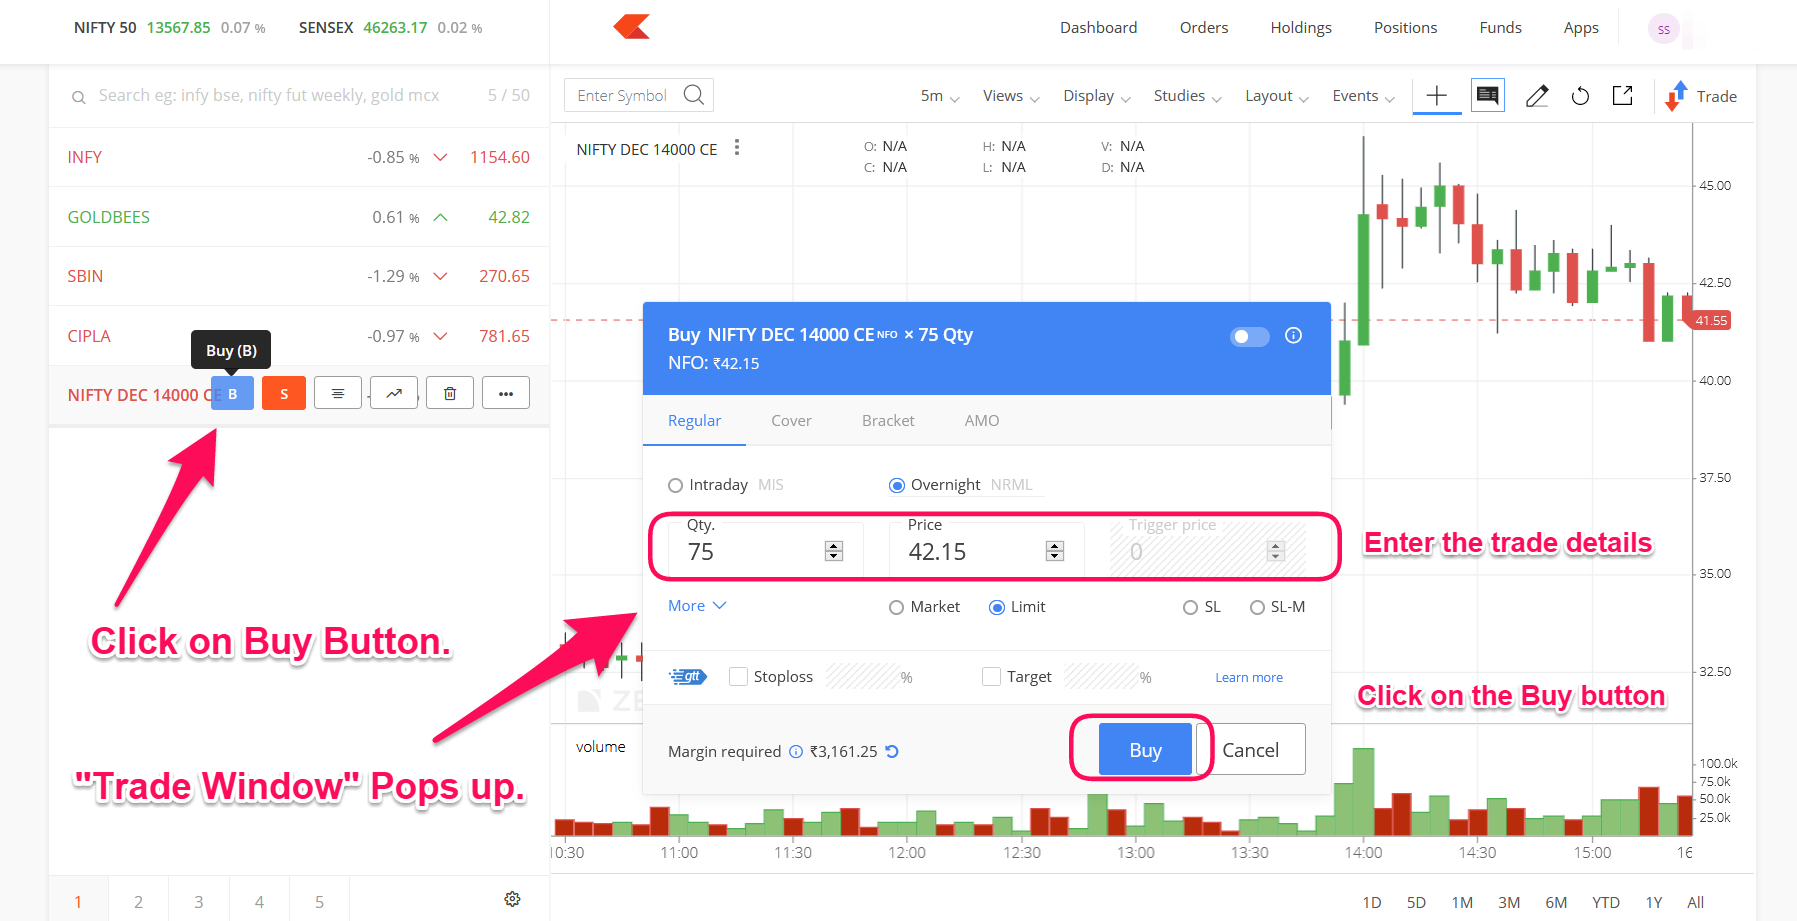
Task: Click orange S sell button for NIFTY DEC
Action: pyautogui.click(x=284, y=394)
